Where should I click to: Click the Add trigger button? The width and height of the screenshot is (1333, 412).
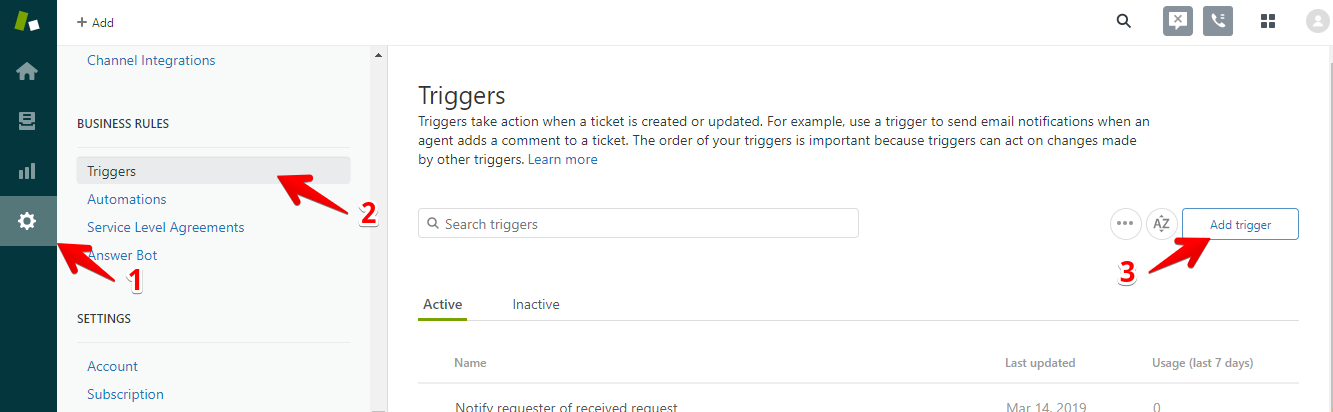[1240, 225]
